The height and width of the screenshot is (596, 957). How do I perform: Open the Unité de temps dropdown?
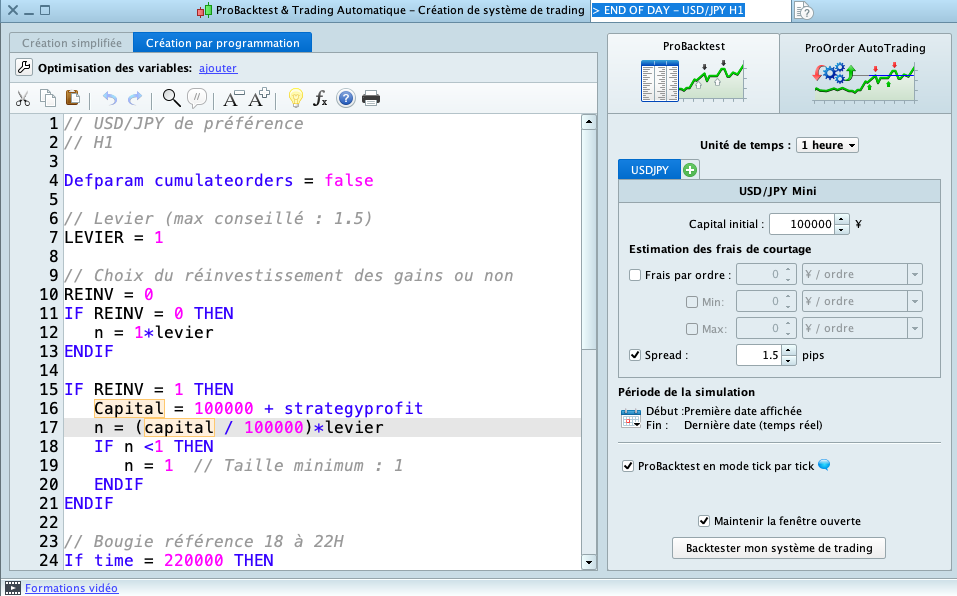[x=827, y=145]
